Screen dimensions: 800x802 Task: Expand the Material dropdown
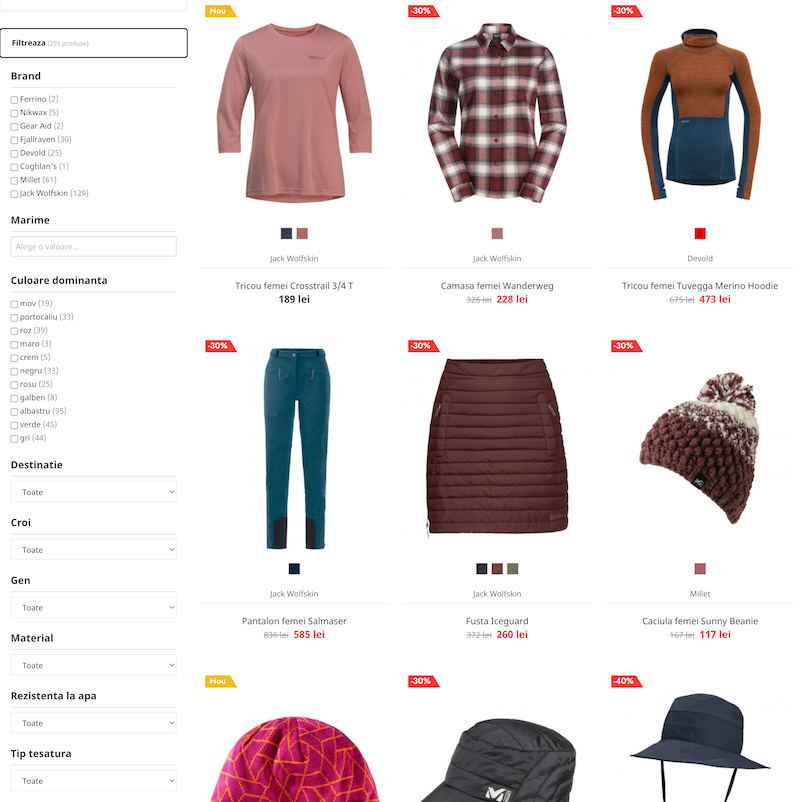(94, 665)
